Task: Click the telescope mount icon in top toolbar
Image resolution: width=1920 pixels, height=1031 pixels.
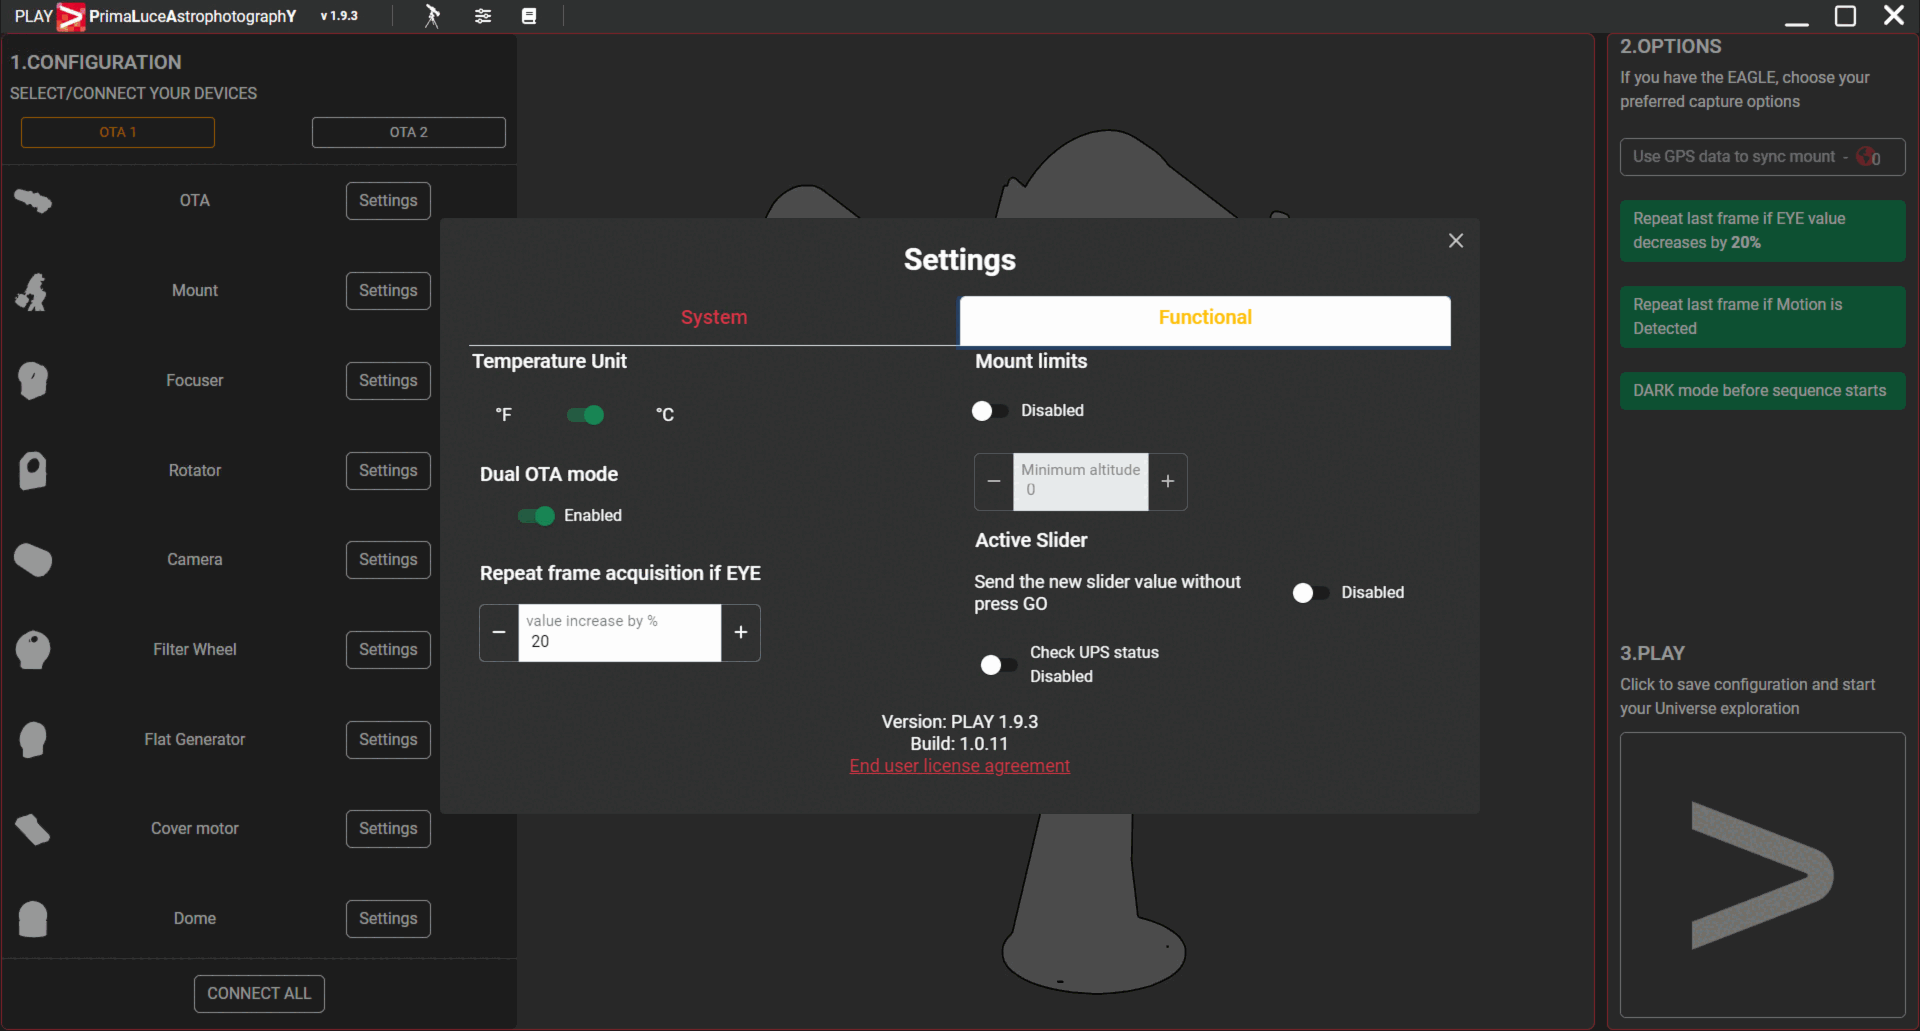Action: click(x=432, y=16)
